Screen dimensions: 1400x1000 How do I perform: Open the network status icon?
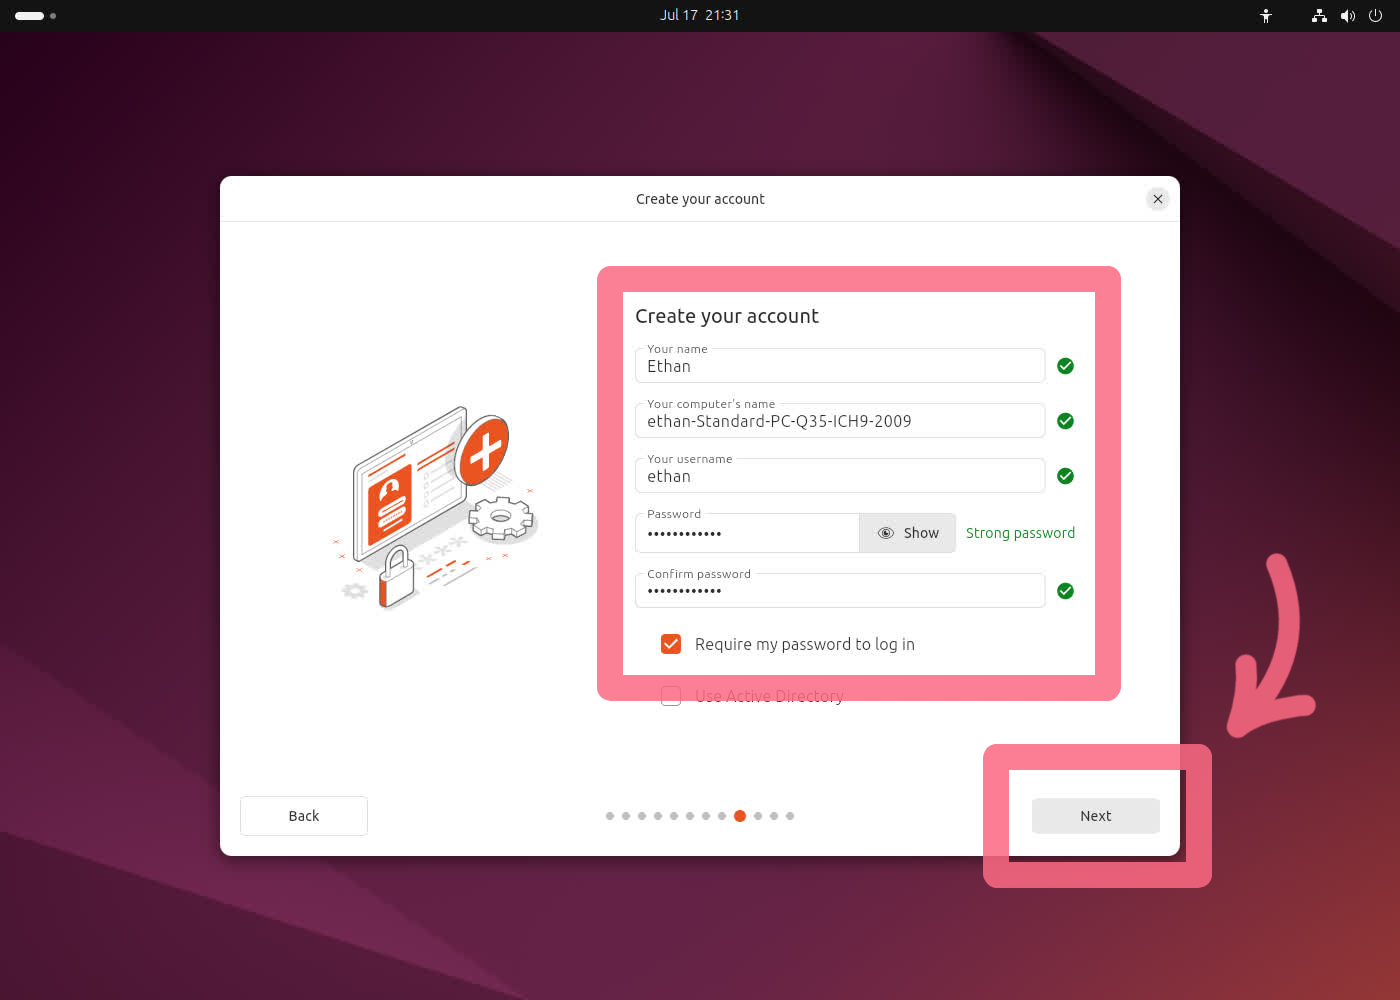1319,16
